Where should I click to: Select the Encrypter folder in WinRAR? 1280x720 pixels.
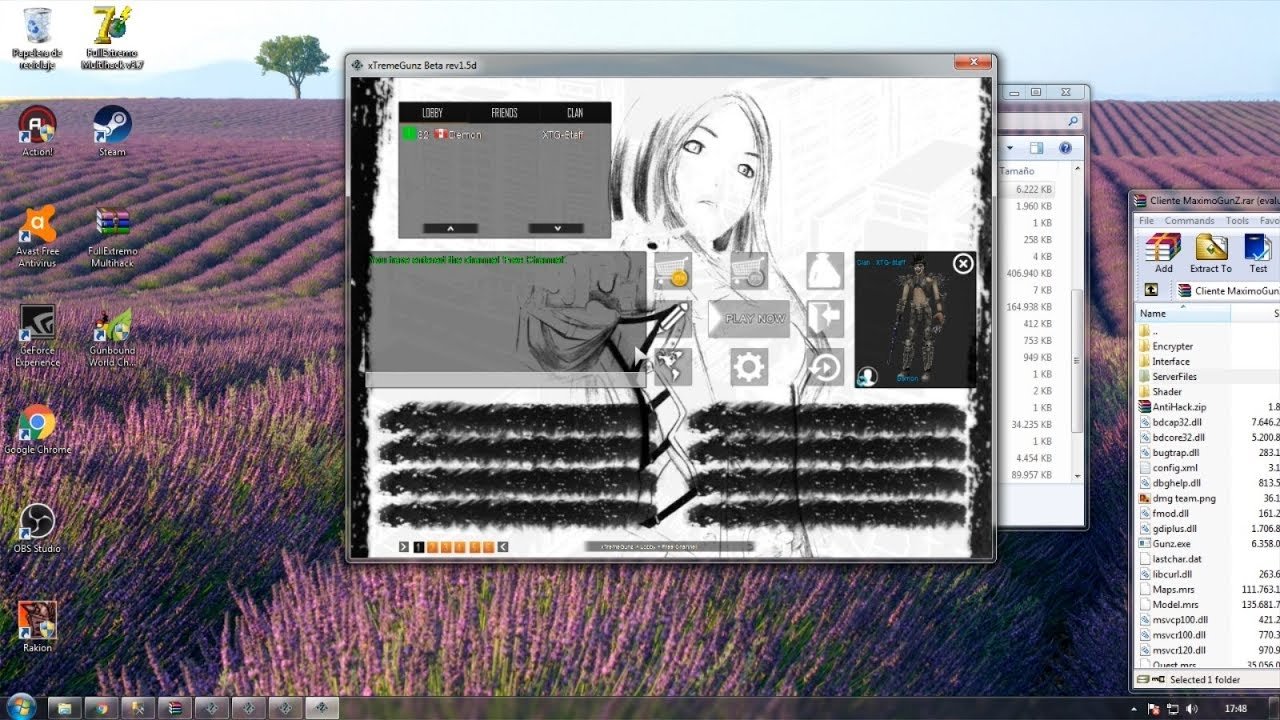coord(1172,346)
